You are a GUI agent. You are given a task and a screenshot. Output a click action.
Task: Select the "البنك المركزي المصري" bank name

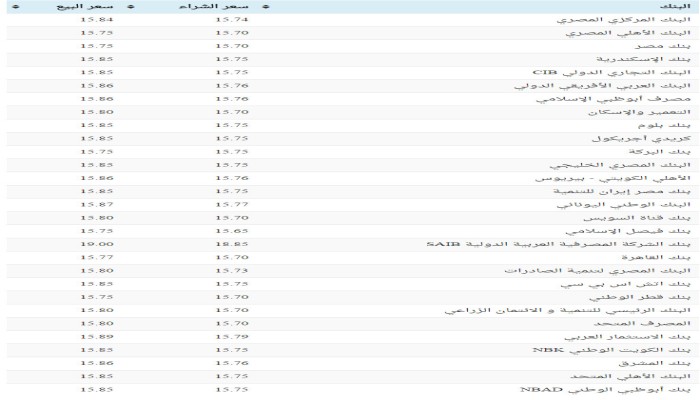click(x=624, y=20)
